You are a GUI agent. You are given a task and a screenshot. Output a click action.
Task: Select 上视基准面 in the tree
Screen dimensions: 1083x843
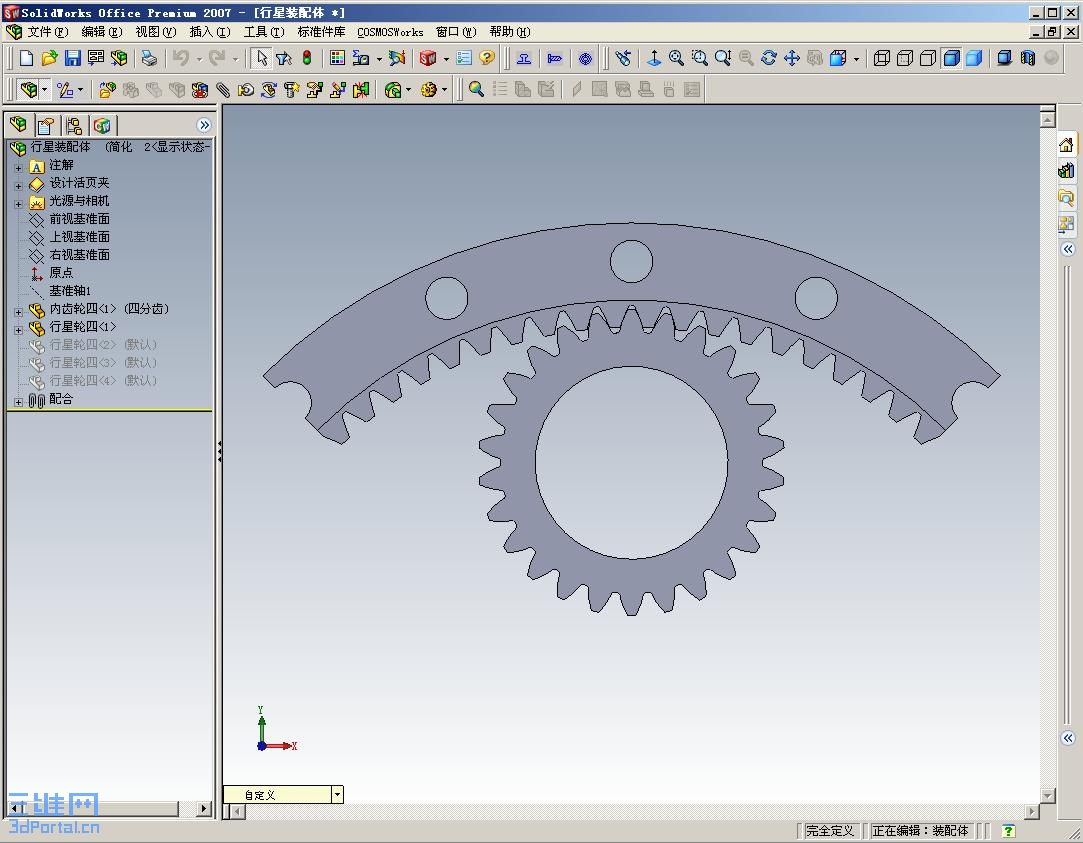pos(79,237)
